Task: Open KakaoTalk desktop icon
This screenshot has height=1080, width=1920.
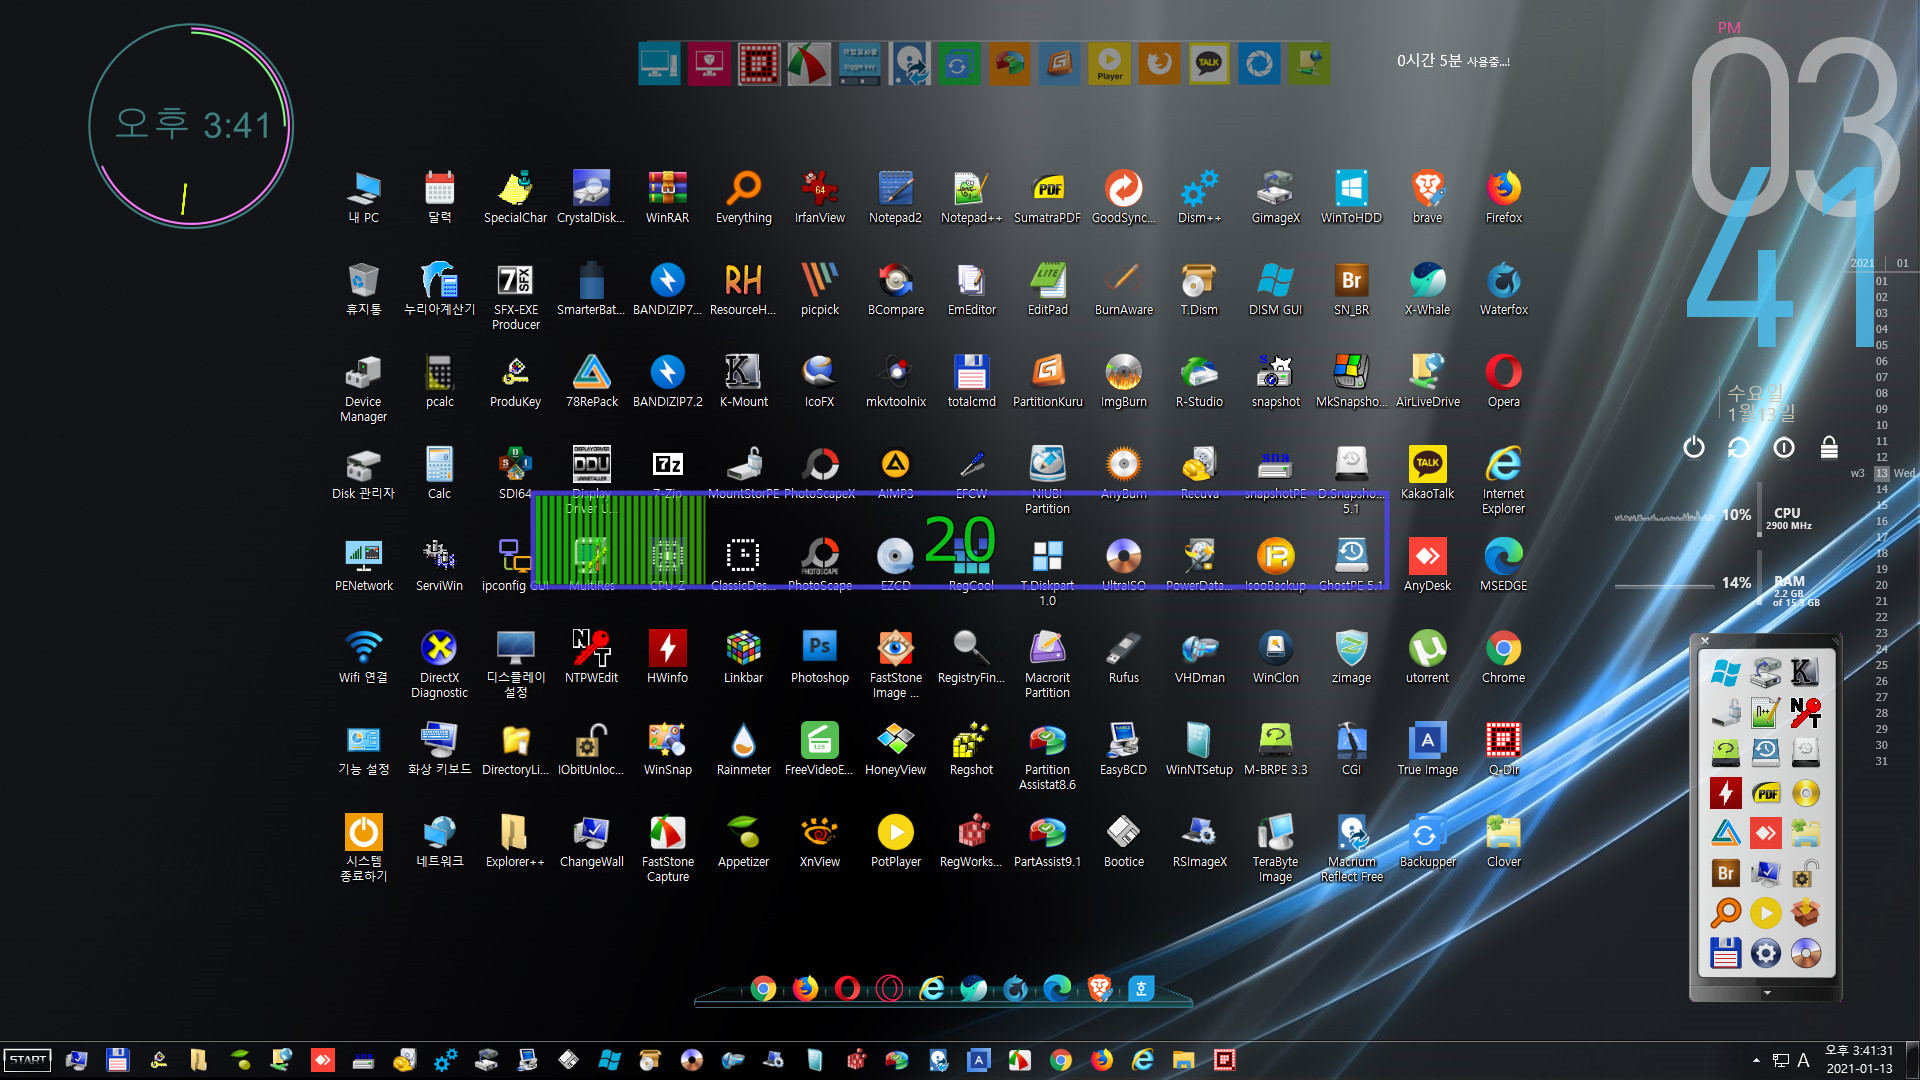Action: 1427,472
